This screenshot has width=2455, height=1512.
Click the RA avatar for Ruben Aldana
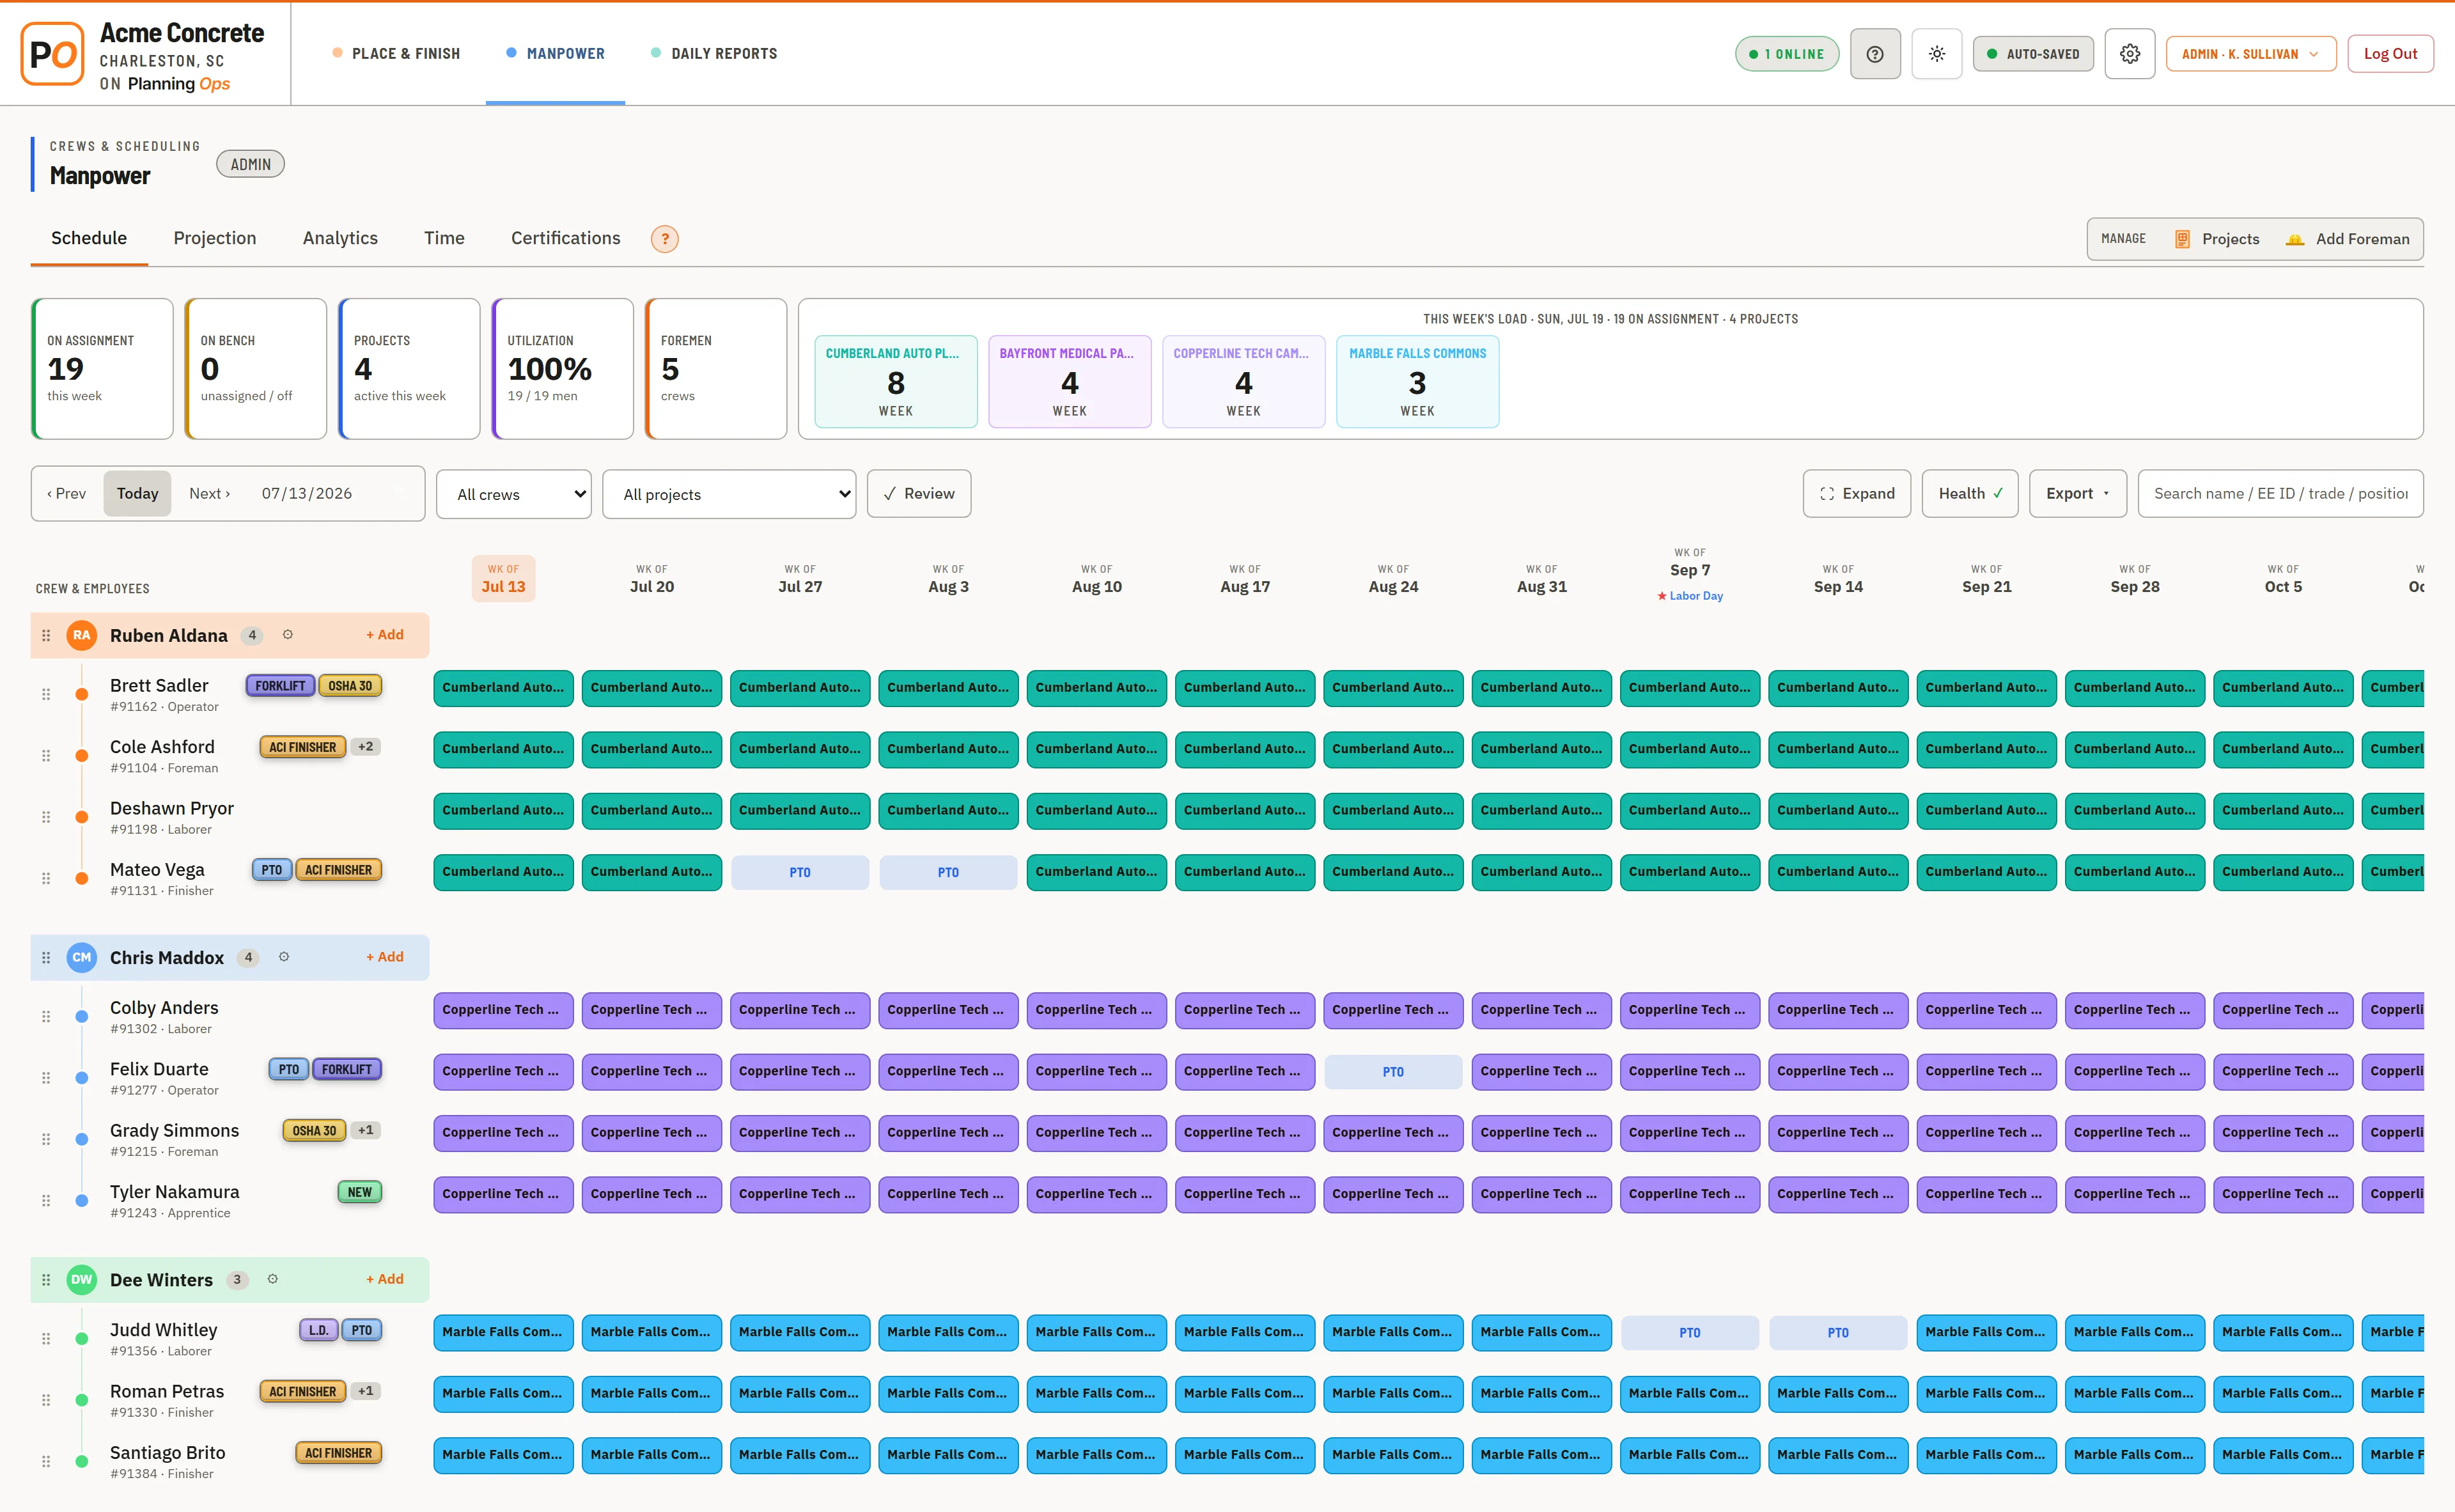pos(82,635)
